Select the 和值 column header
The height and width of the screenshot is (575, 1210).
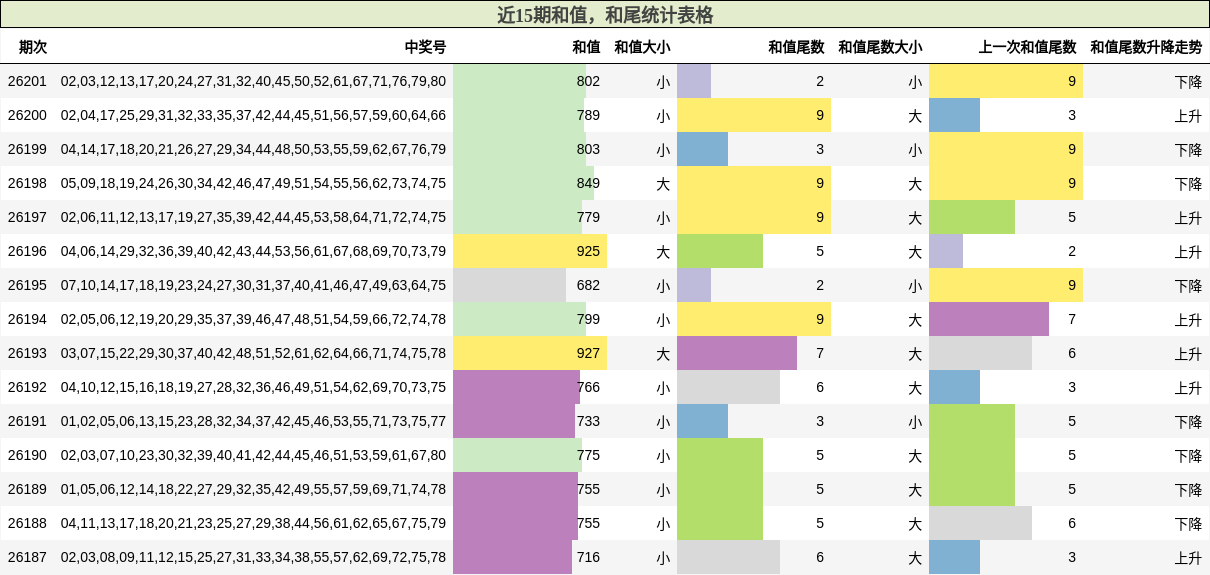[x=586, y=47]
